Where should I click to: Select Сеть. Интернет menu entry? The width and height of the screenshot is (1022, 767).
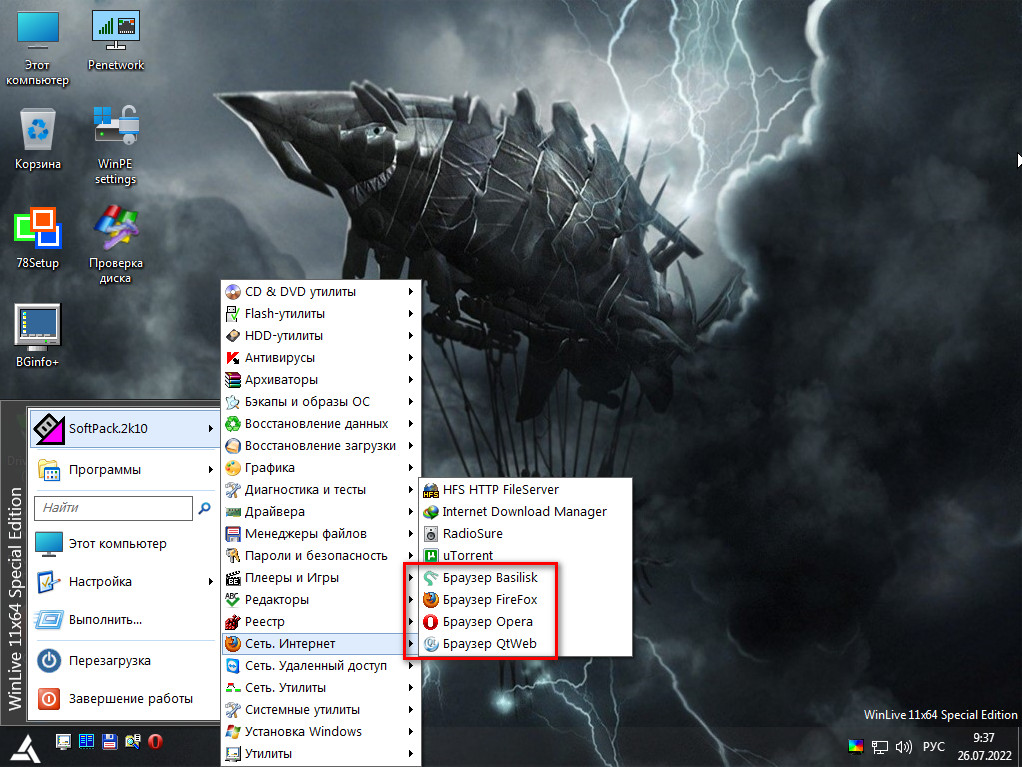(x=321, y=644)
